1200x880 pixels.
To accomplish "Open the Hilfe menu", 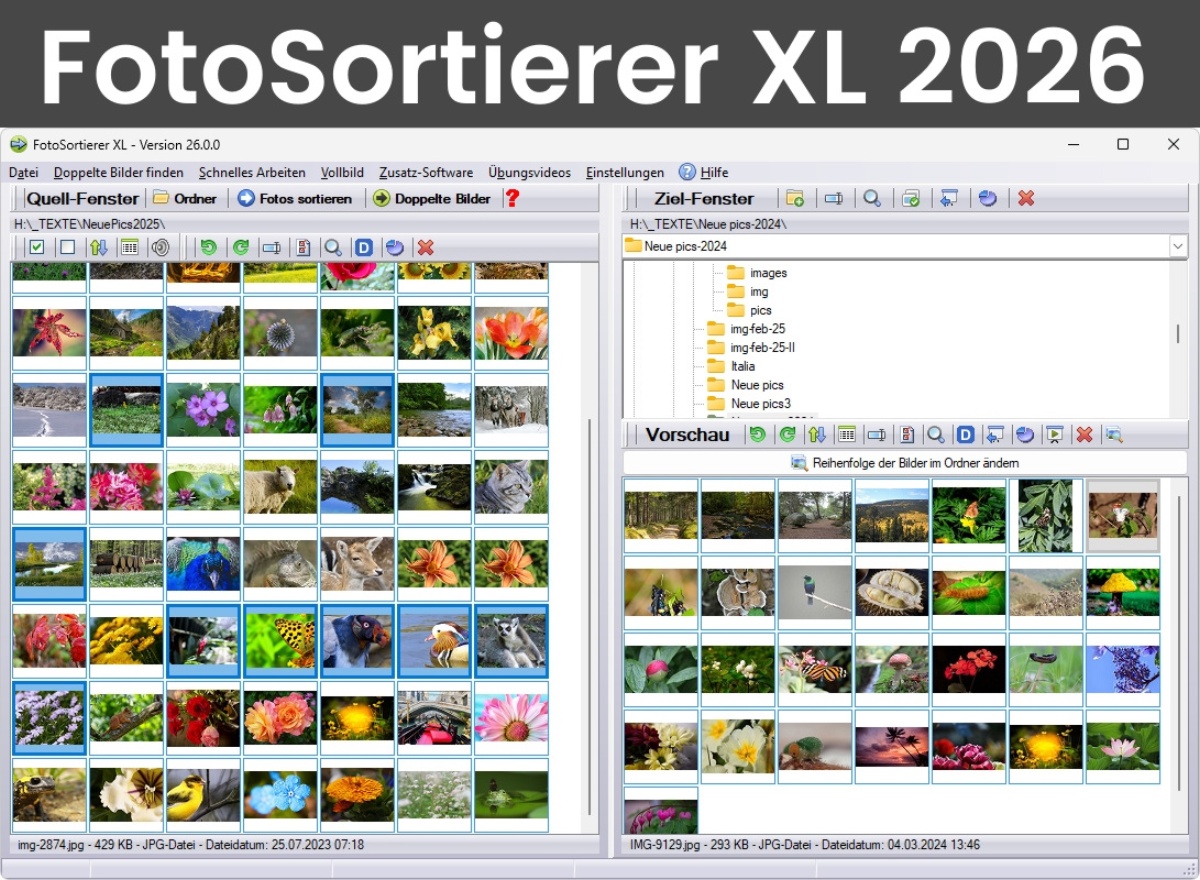I will 704,172.
